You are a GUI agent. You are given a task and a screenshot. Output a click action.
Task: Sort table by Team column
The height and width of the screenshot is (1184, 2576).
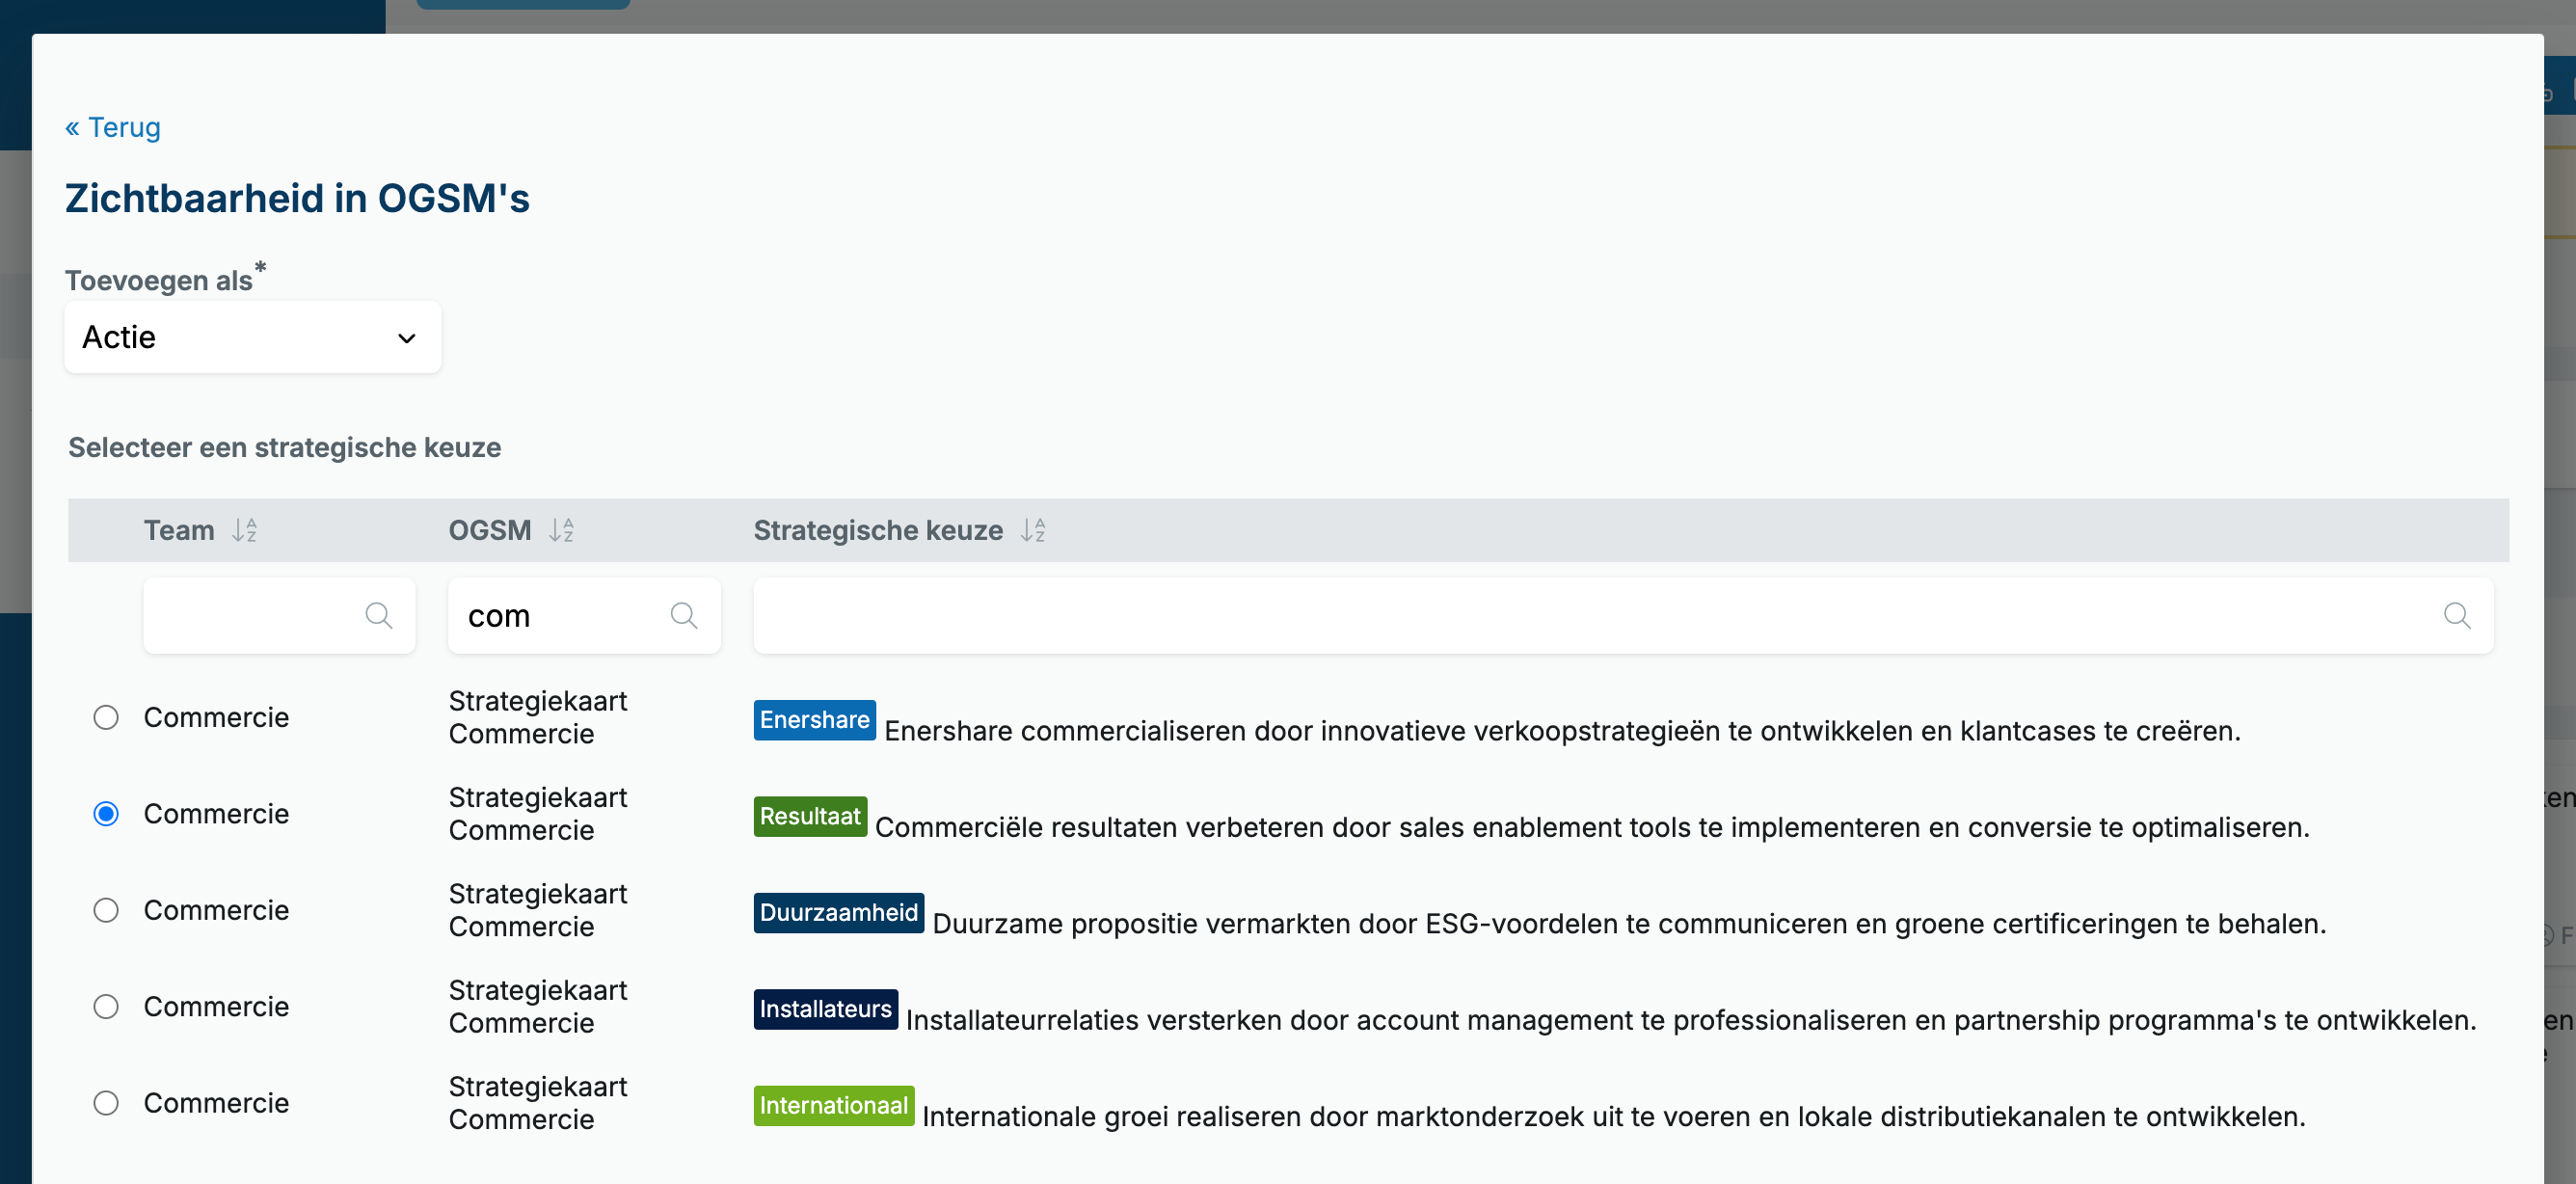(245, 530)
